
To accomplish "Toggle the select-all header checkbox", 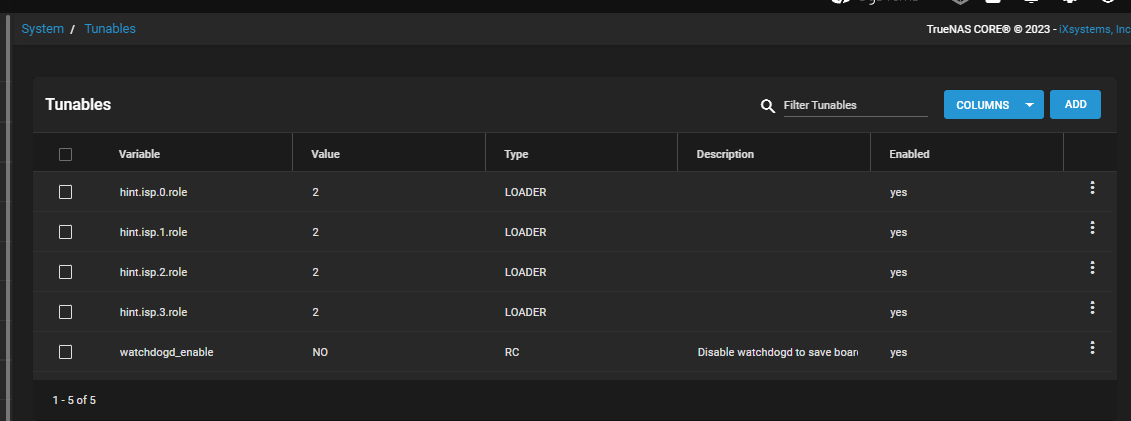I will click(x=66, y=154).
